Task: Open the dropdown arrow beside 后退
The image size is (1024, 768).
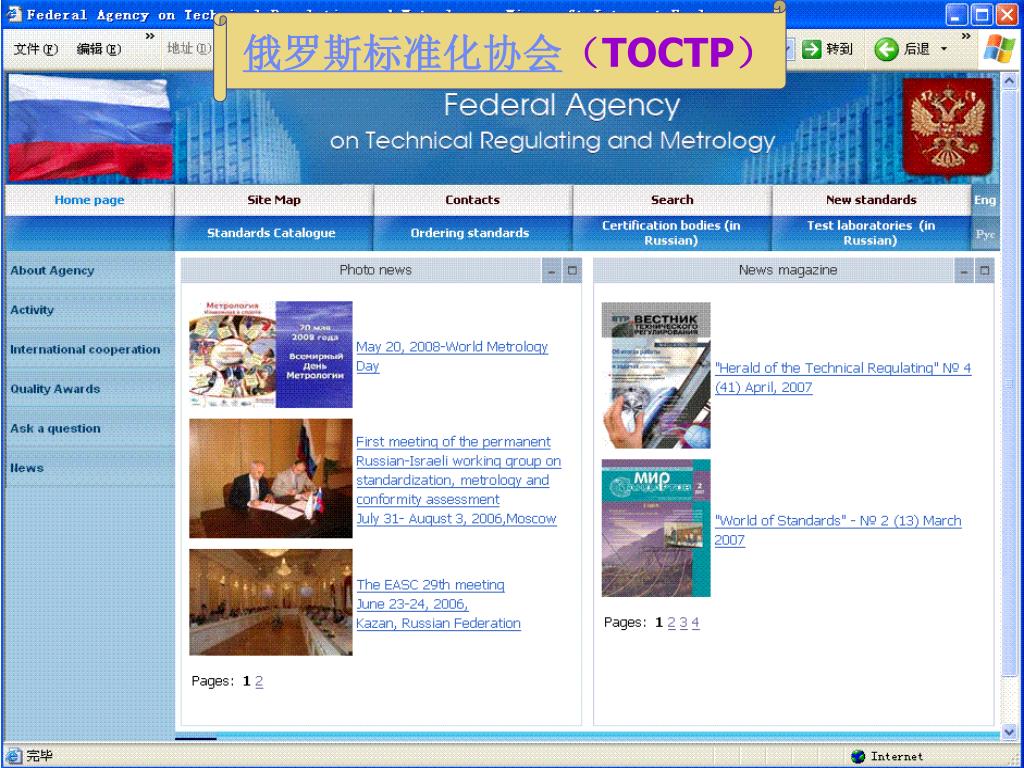Action: (x=944, y=50)
